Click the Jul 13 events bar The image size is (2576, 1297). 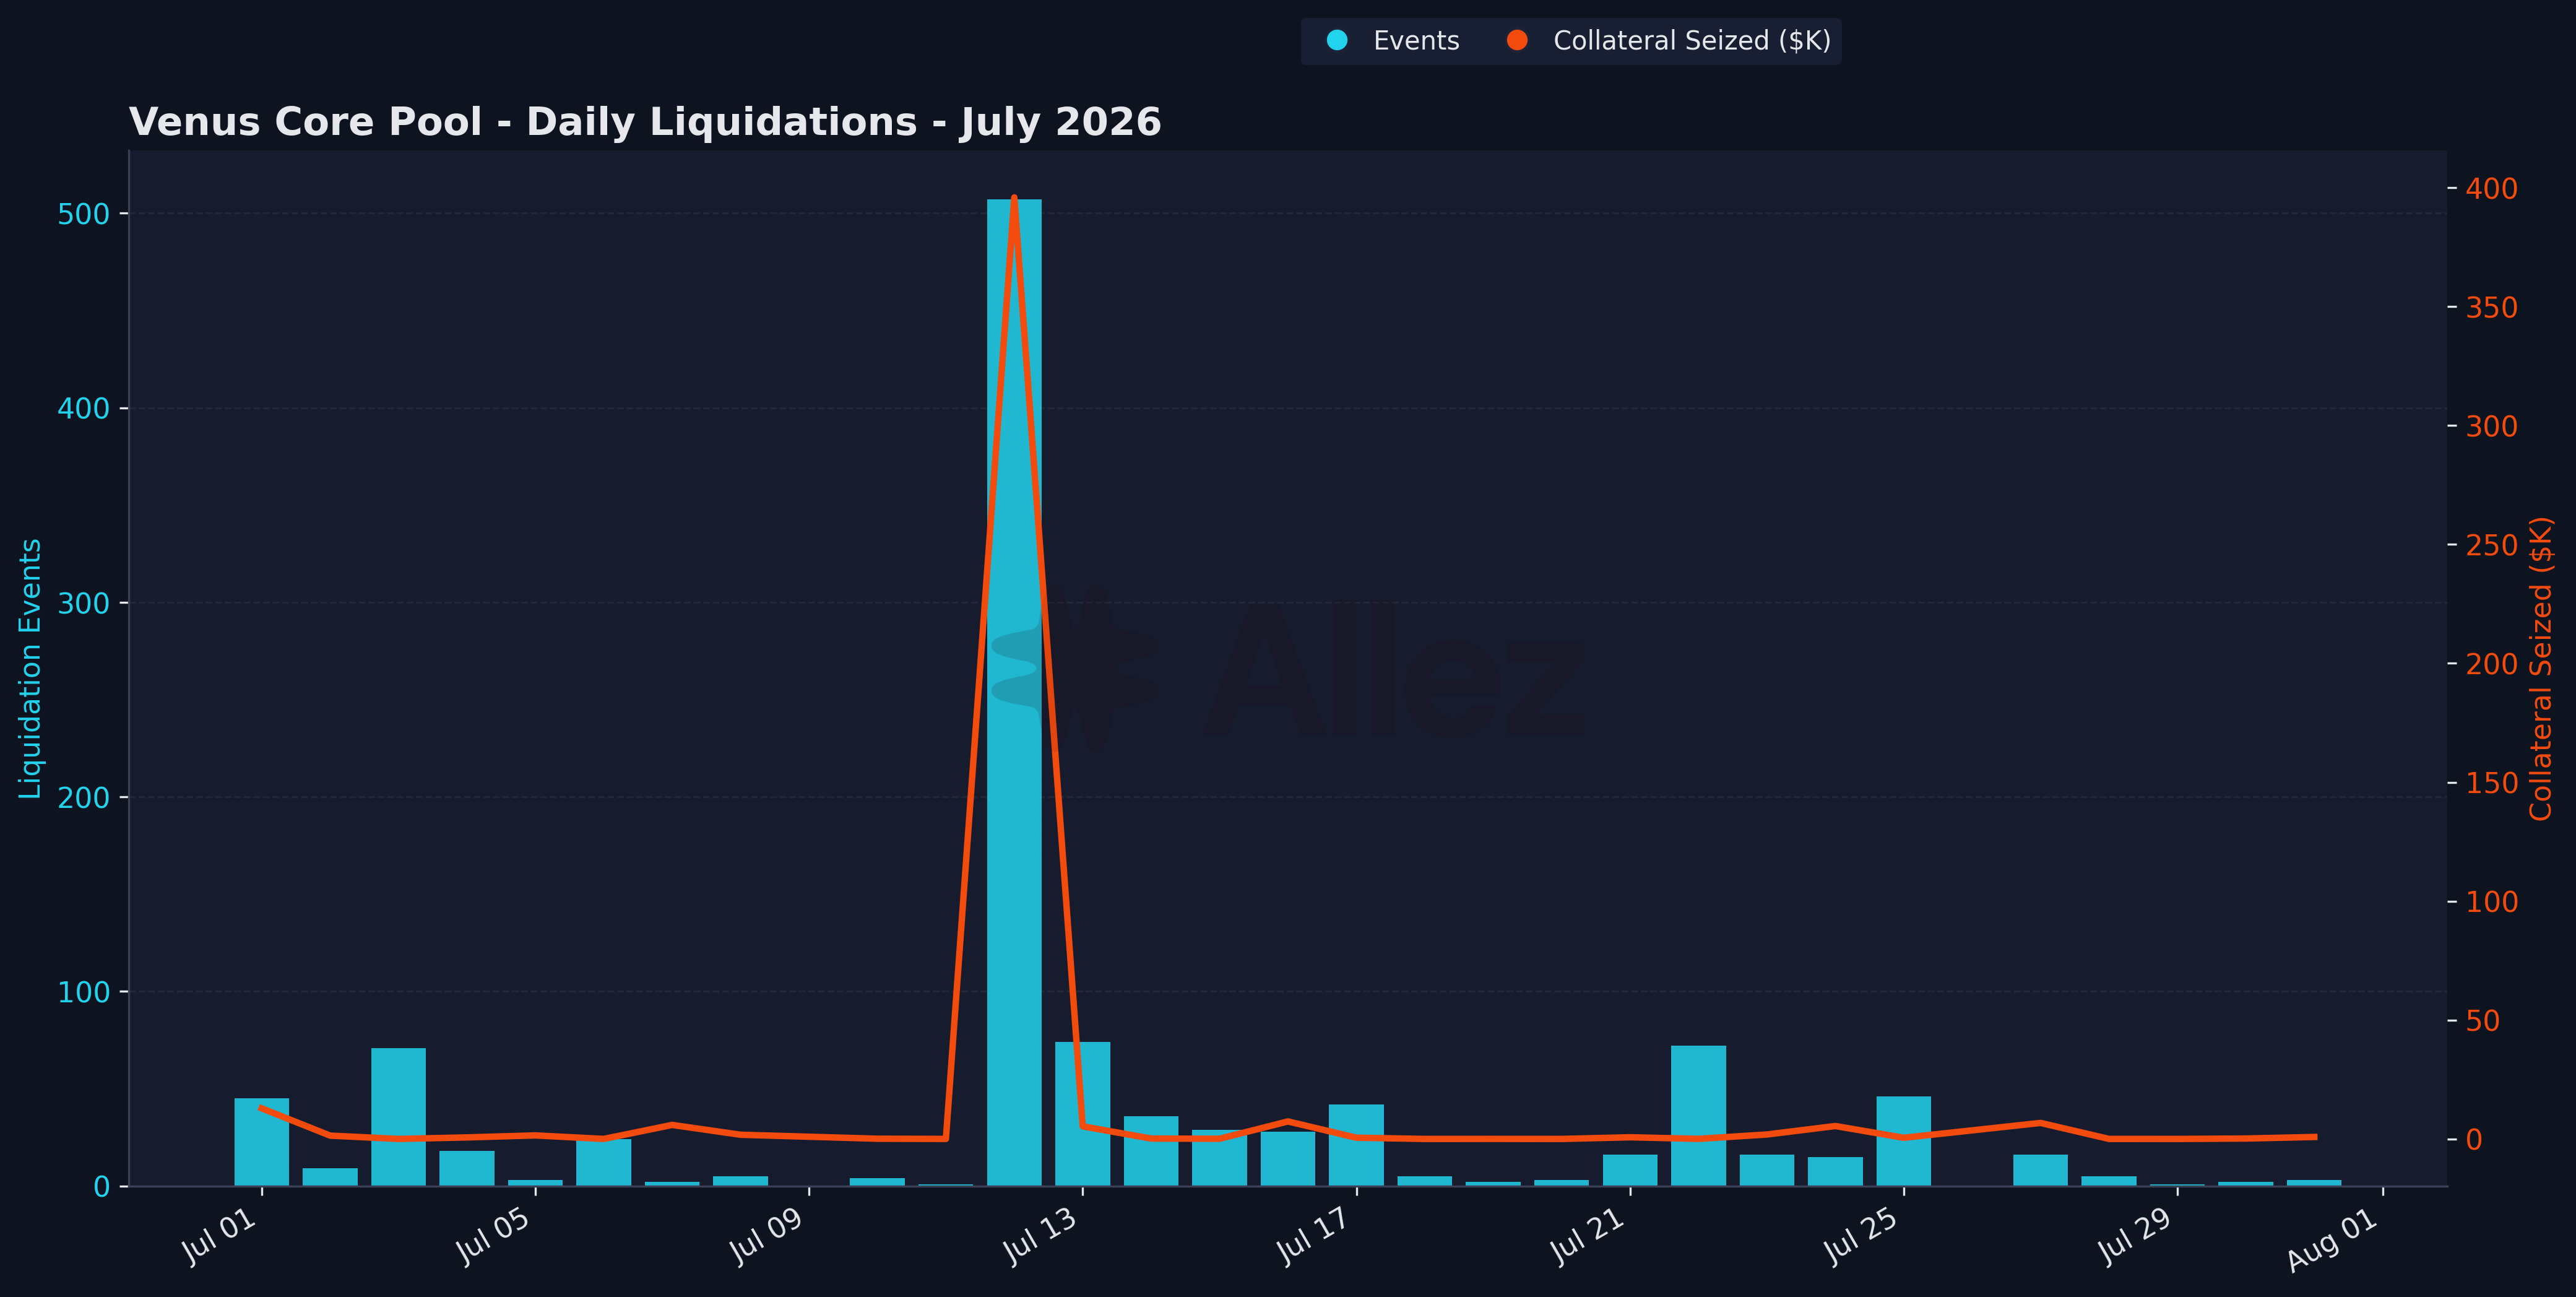click(1083, 1114)
